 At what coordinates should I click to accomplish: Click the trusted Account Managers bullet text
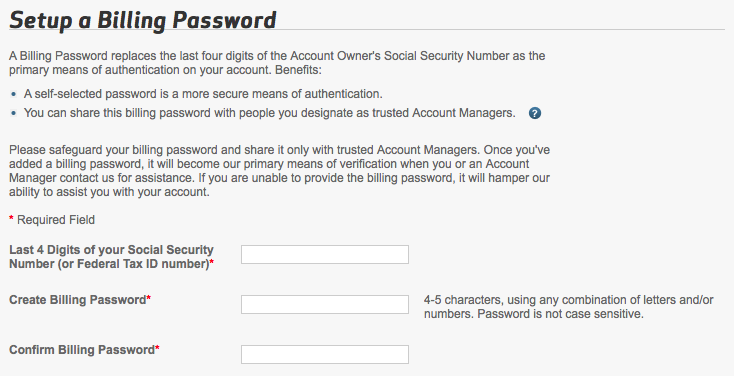270,113
